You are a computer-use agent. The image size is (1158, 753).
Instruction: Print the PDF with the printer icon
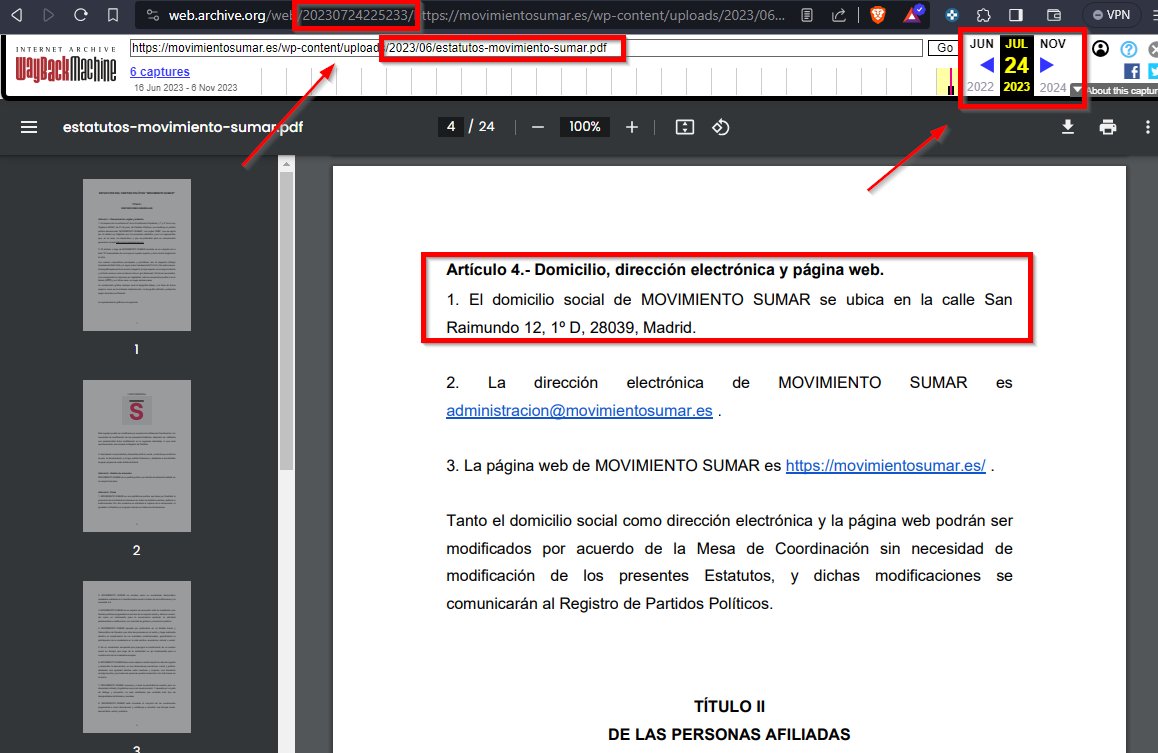click(1108, 127)
